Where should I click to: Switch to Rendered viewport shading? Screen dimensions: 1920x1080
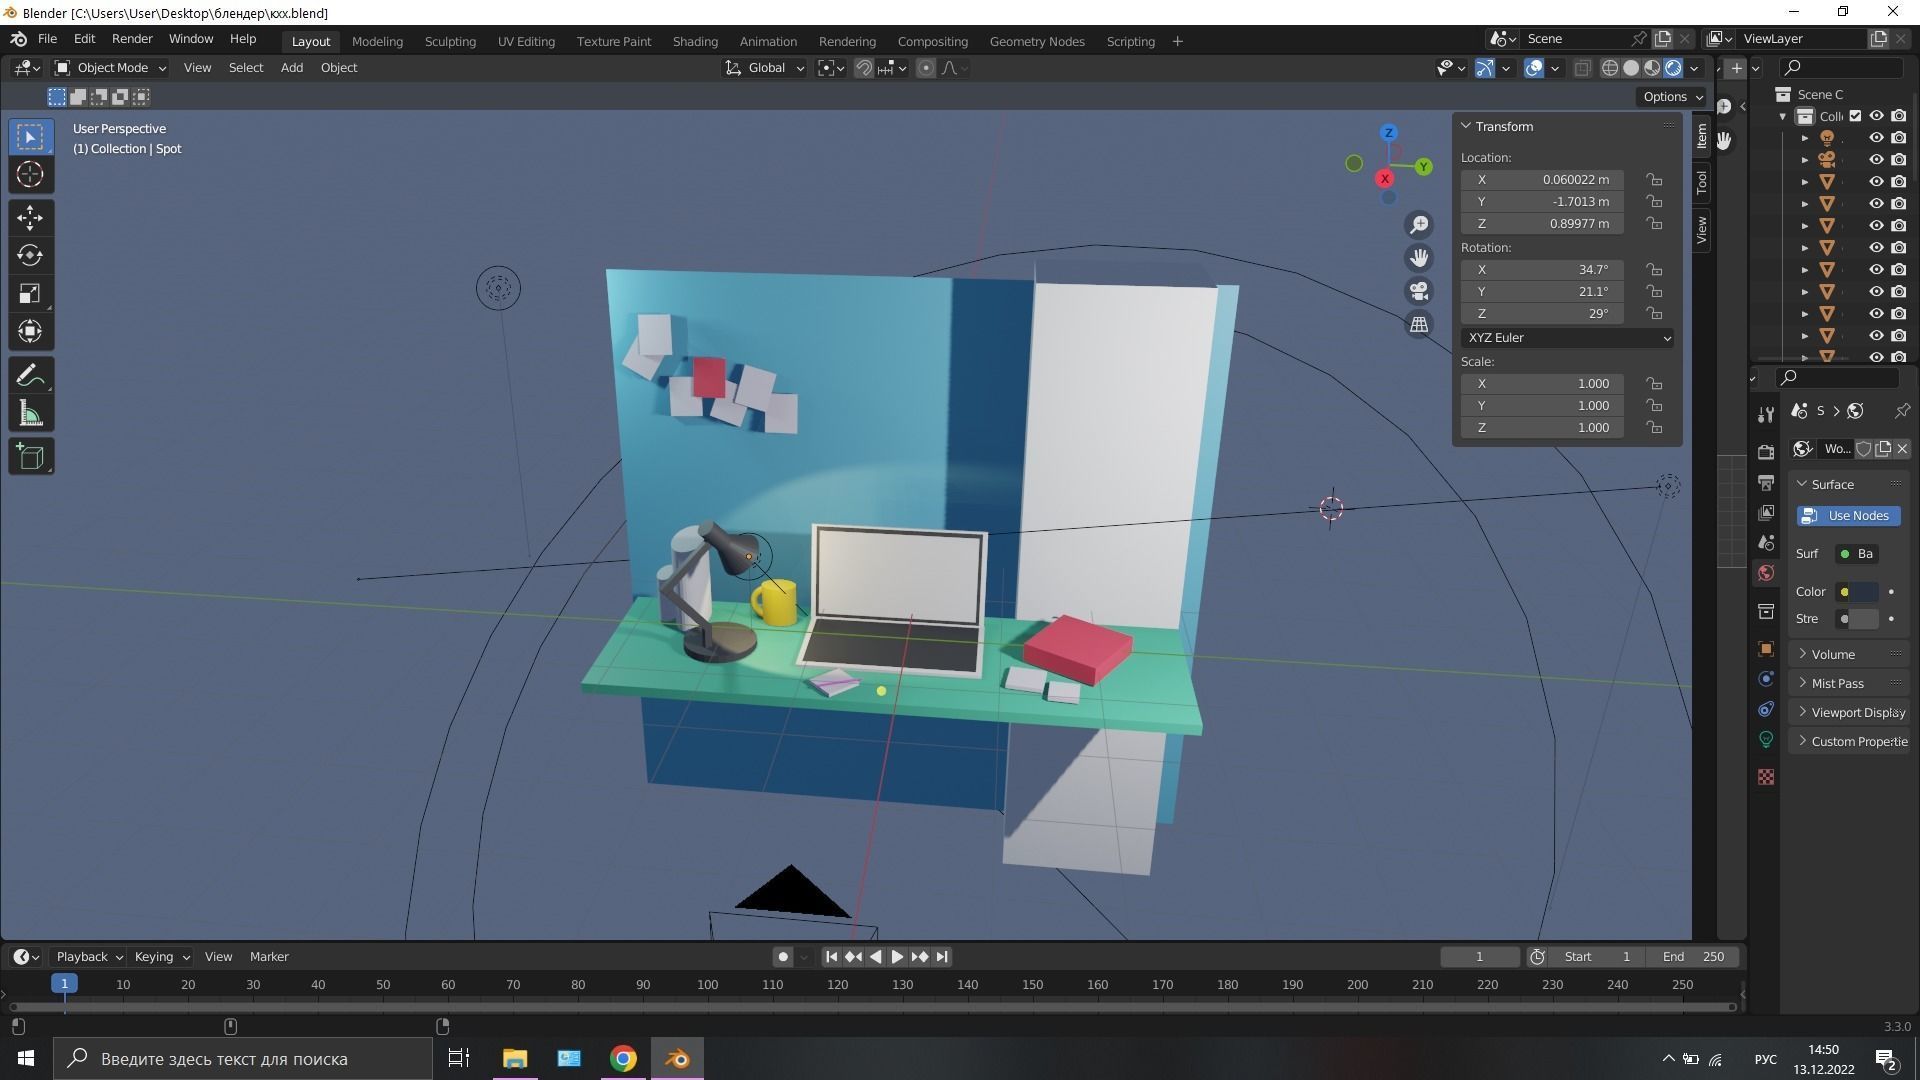click(1673, 68)
